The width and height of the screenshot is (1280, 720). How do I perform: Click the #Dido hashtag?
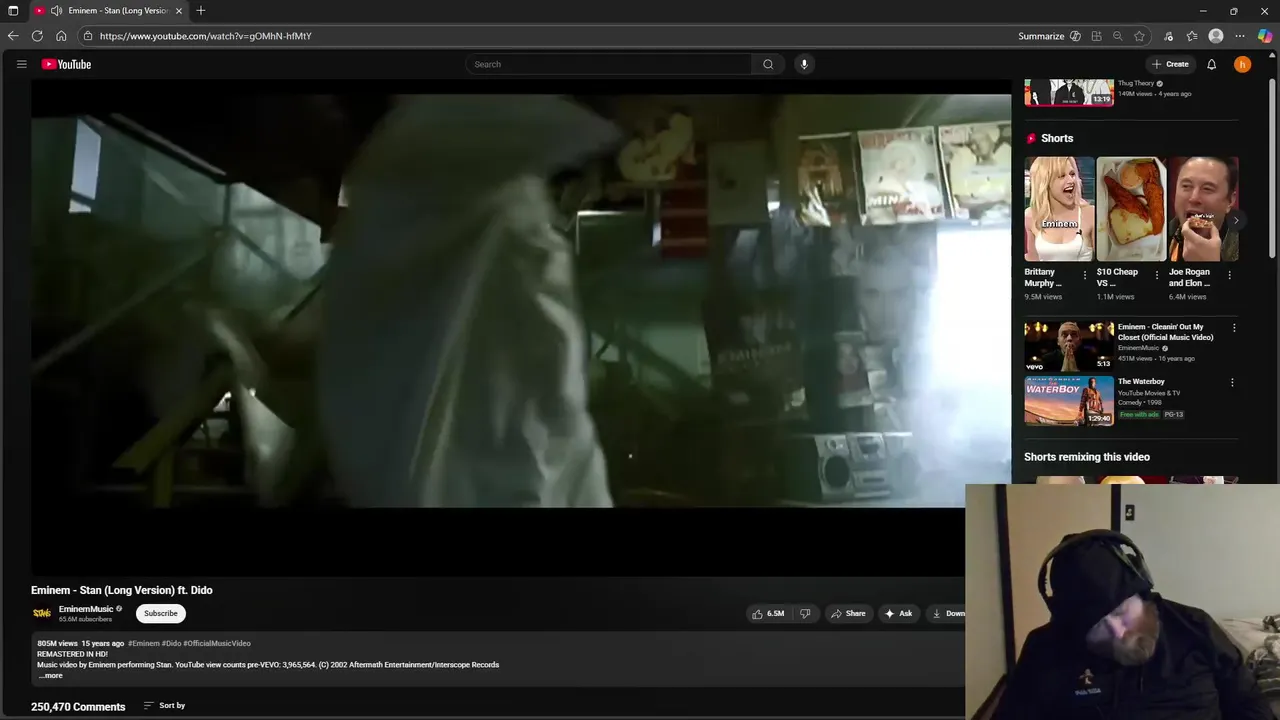tap(171, 643)
